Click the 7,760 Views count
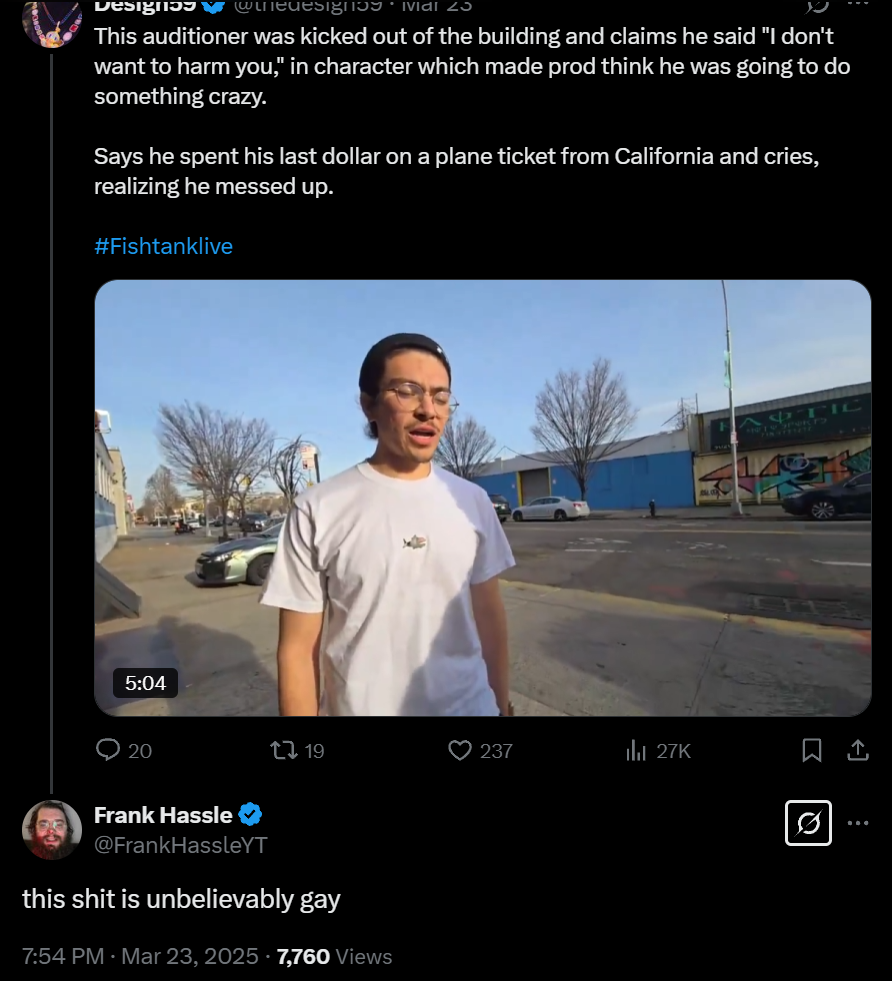The width and height of the screenshot is (892, 981). [x=334, y=956]
